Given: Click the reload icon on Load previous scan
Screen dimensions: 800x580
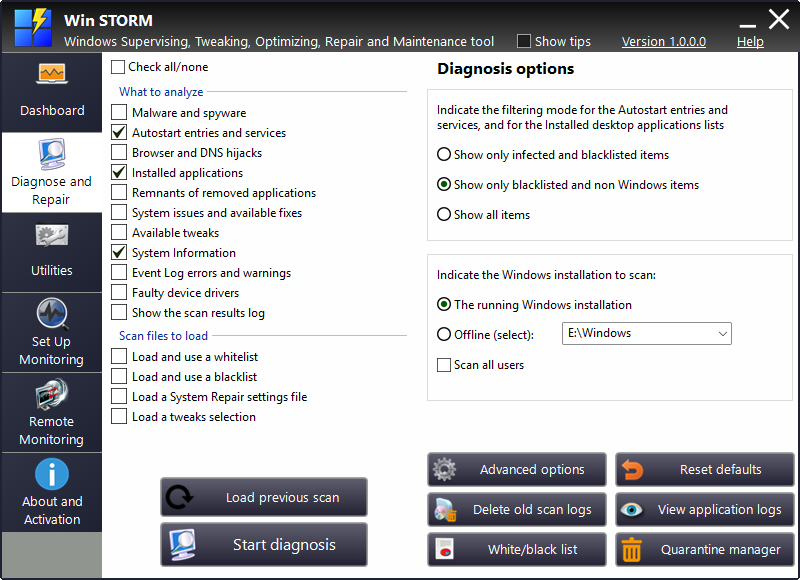Looking at the screenshot, I should tap(179, 497).
